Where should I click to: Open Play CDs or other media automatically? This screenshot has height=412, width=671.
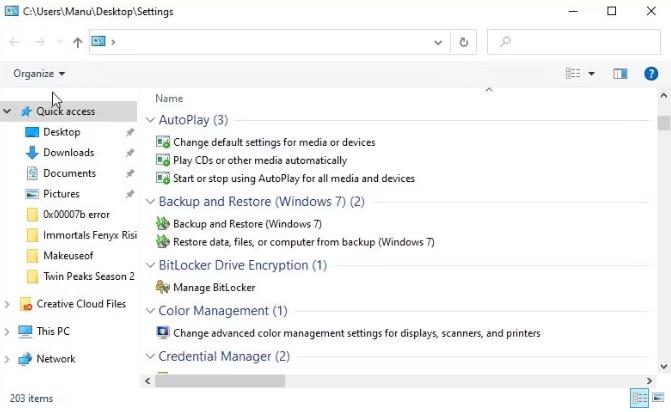[x=260, y=160]
